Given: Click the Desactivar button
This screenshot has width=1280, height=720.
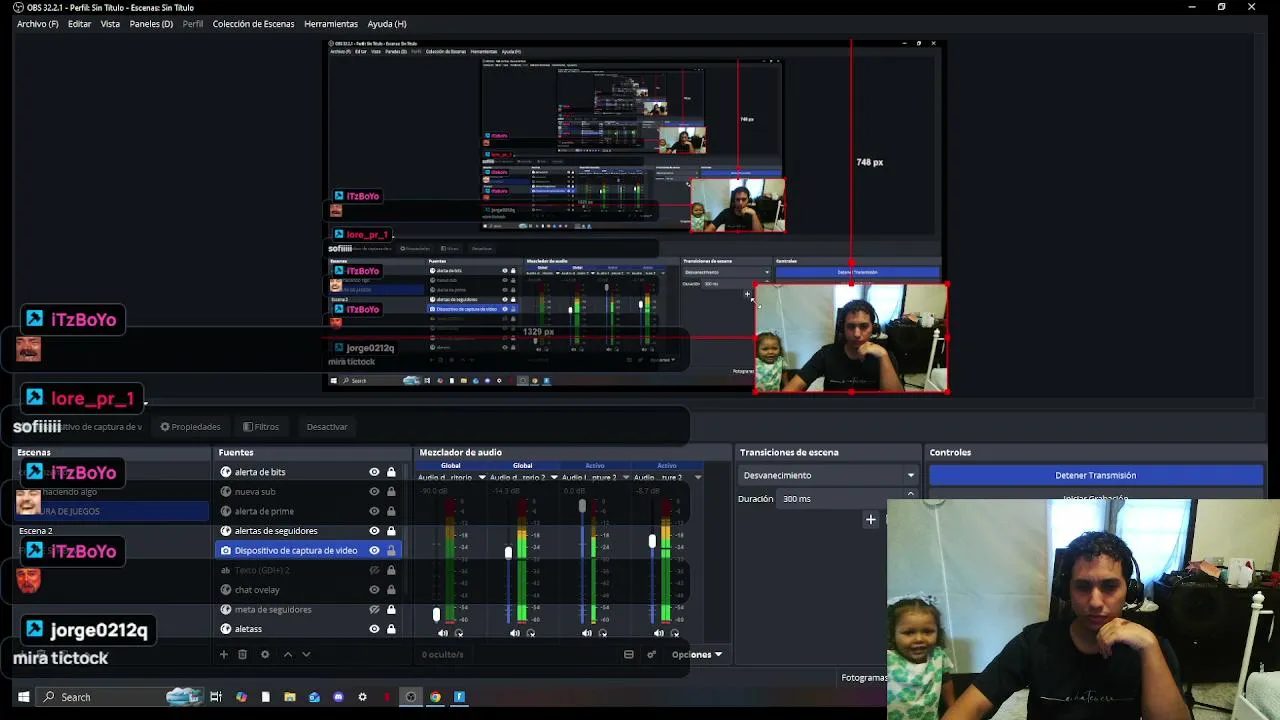Looking at the screenshot, I should pyautogui.click(x=327, y=427).
